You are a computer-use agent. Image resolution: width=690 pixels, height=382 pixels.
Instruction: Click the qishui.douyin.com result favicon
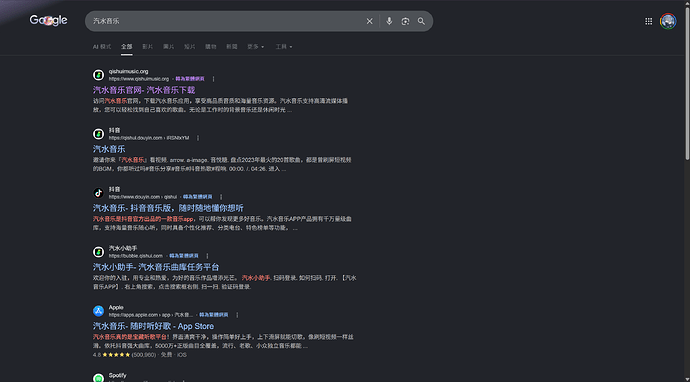coord(99,134)
